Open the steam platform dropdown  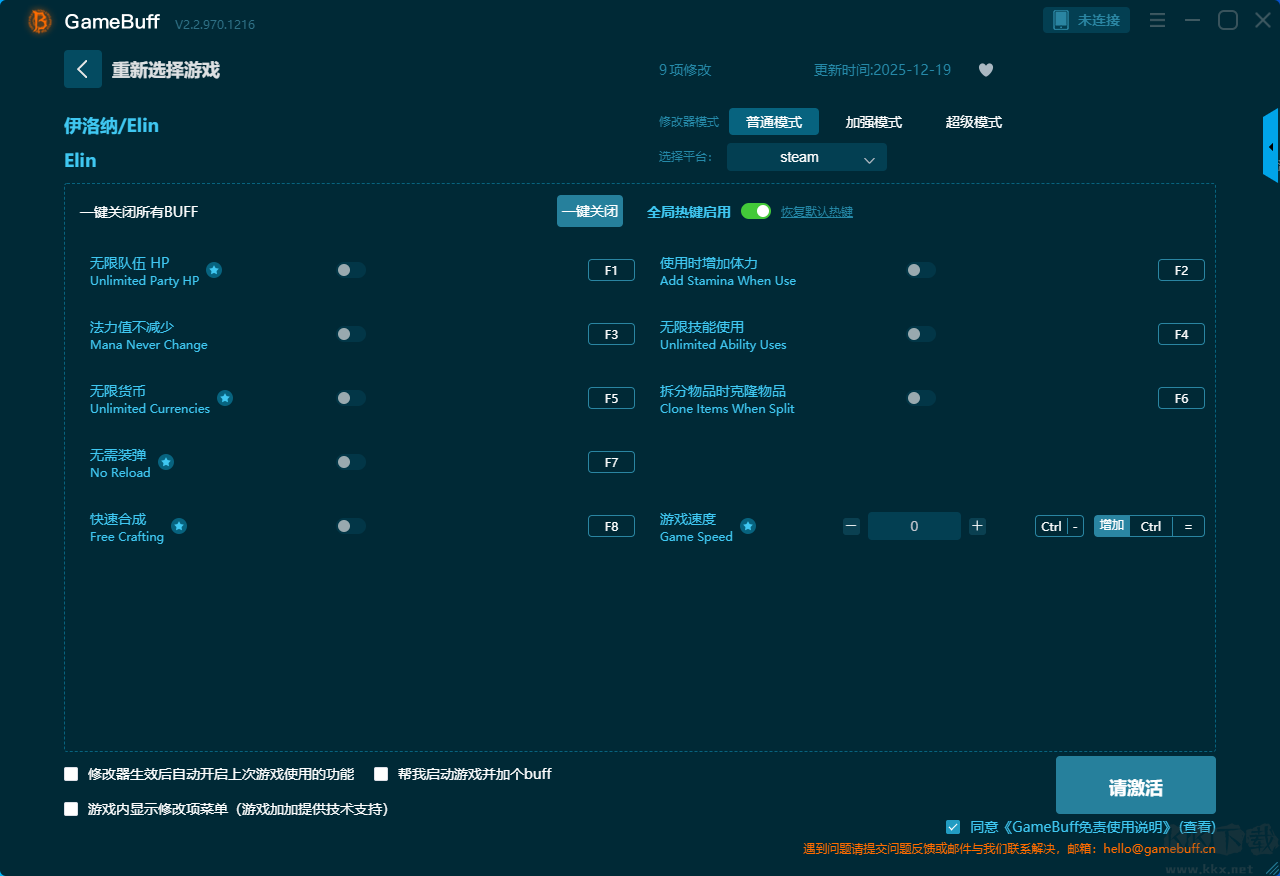tap(806, 157)
